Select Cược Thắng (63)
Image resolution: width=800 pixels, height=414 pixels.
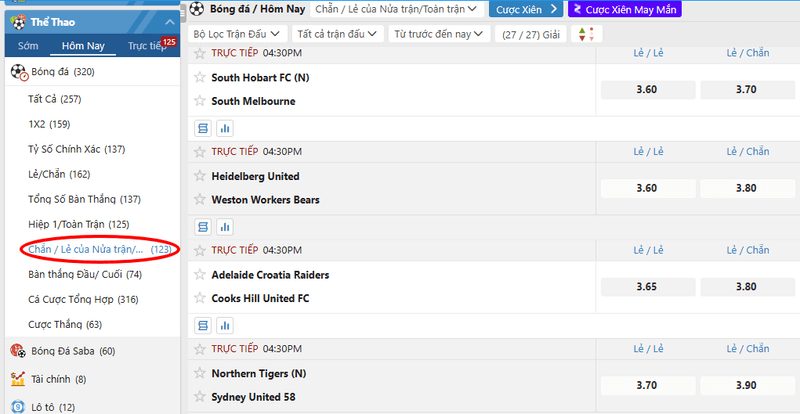tap(65, 325)
